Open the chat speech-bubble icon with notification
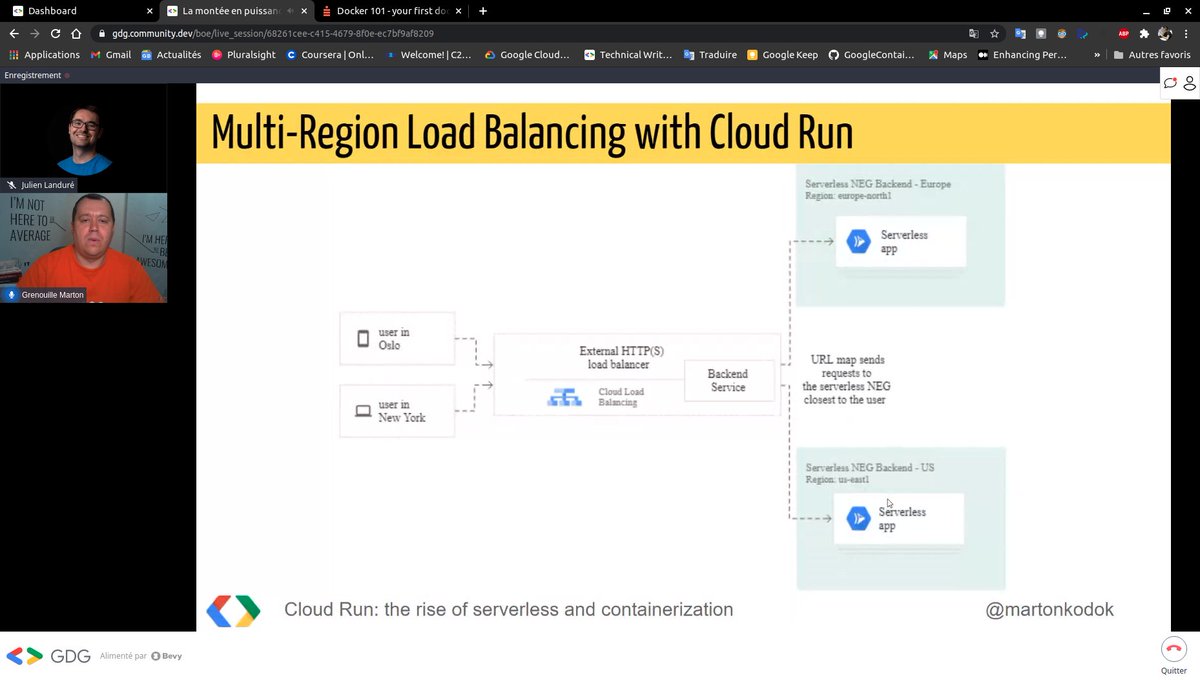 (x=1169, y=83)
